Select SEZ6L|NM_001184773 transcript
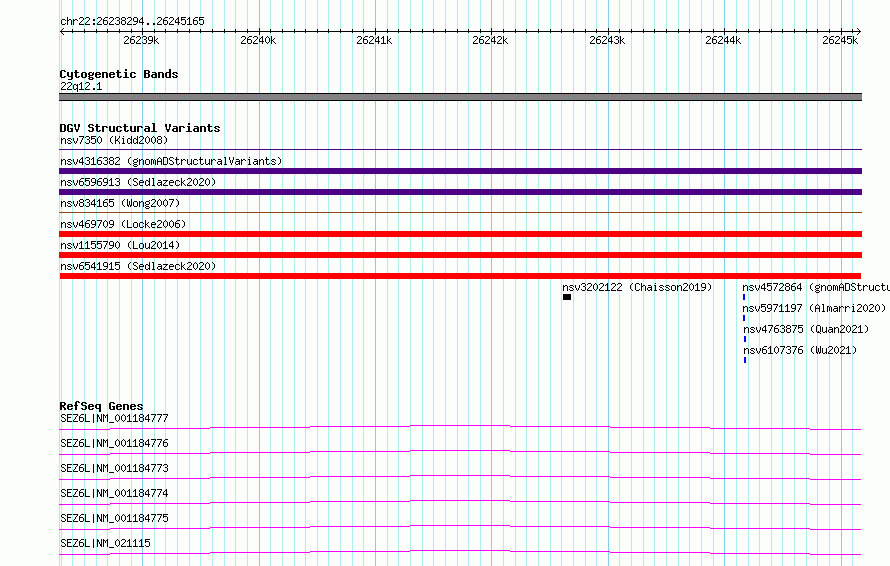The width and height of the screenshot is (890, 566). pos(114,468)
